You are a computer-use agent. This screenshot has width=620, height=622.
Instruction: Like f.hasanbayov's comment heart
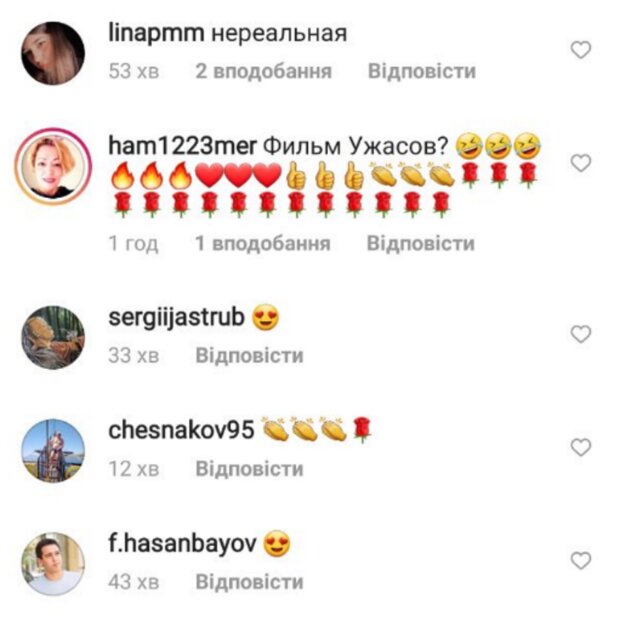(x=581, y=561)
